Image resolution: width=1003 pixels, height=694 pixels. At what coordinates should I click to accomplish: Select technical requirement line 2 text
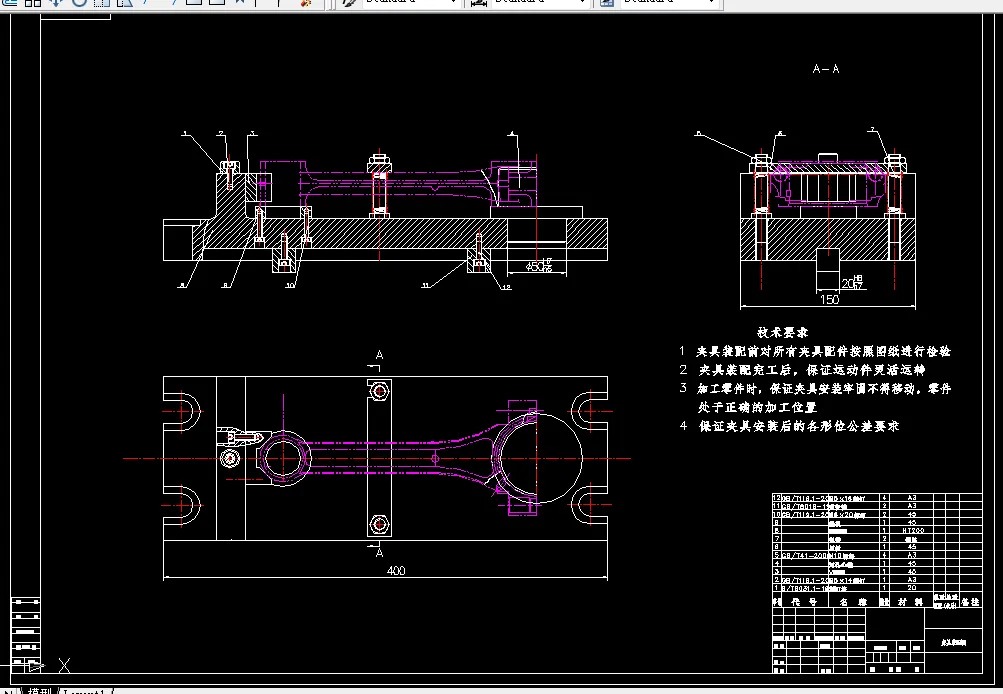[802, 370]
